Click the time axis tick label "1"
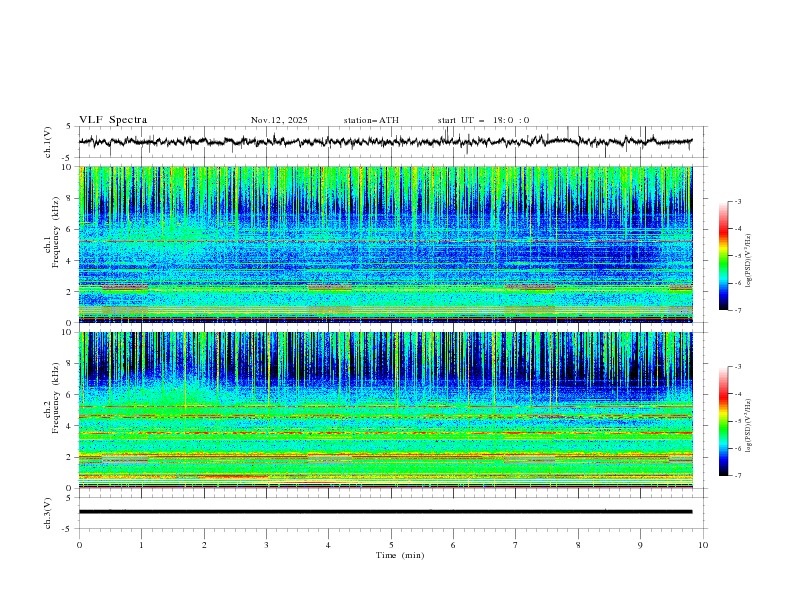792x612 pixels. tap(141, 545)
